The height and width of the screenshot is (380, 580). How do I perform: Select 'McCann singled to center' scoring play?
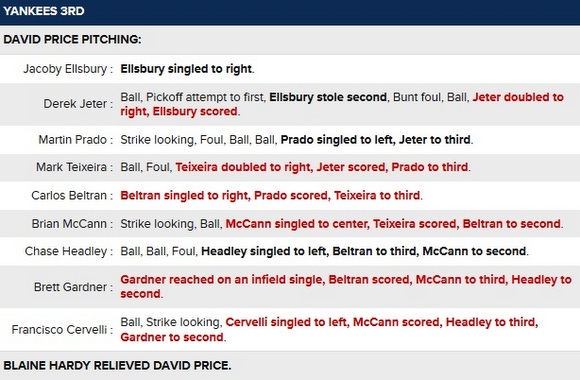(296, 223)
